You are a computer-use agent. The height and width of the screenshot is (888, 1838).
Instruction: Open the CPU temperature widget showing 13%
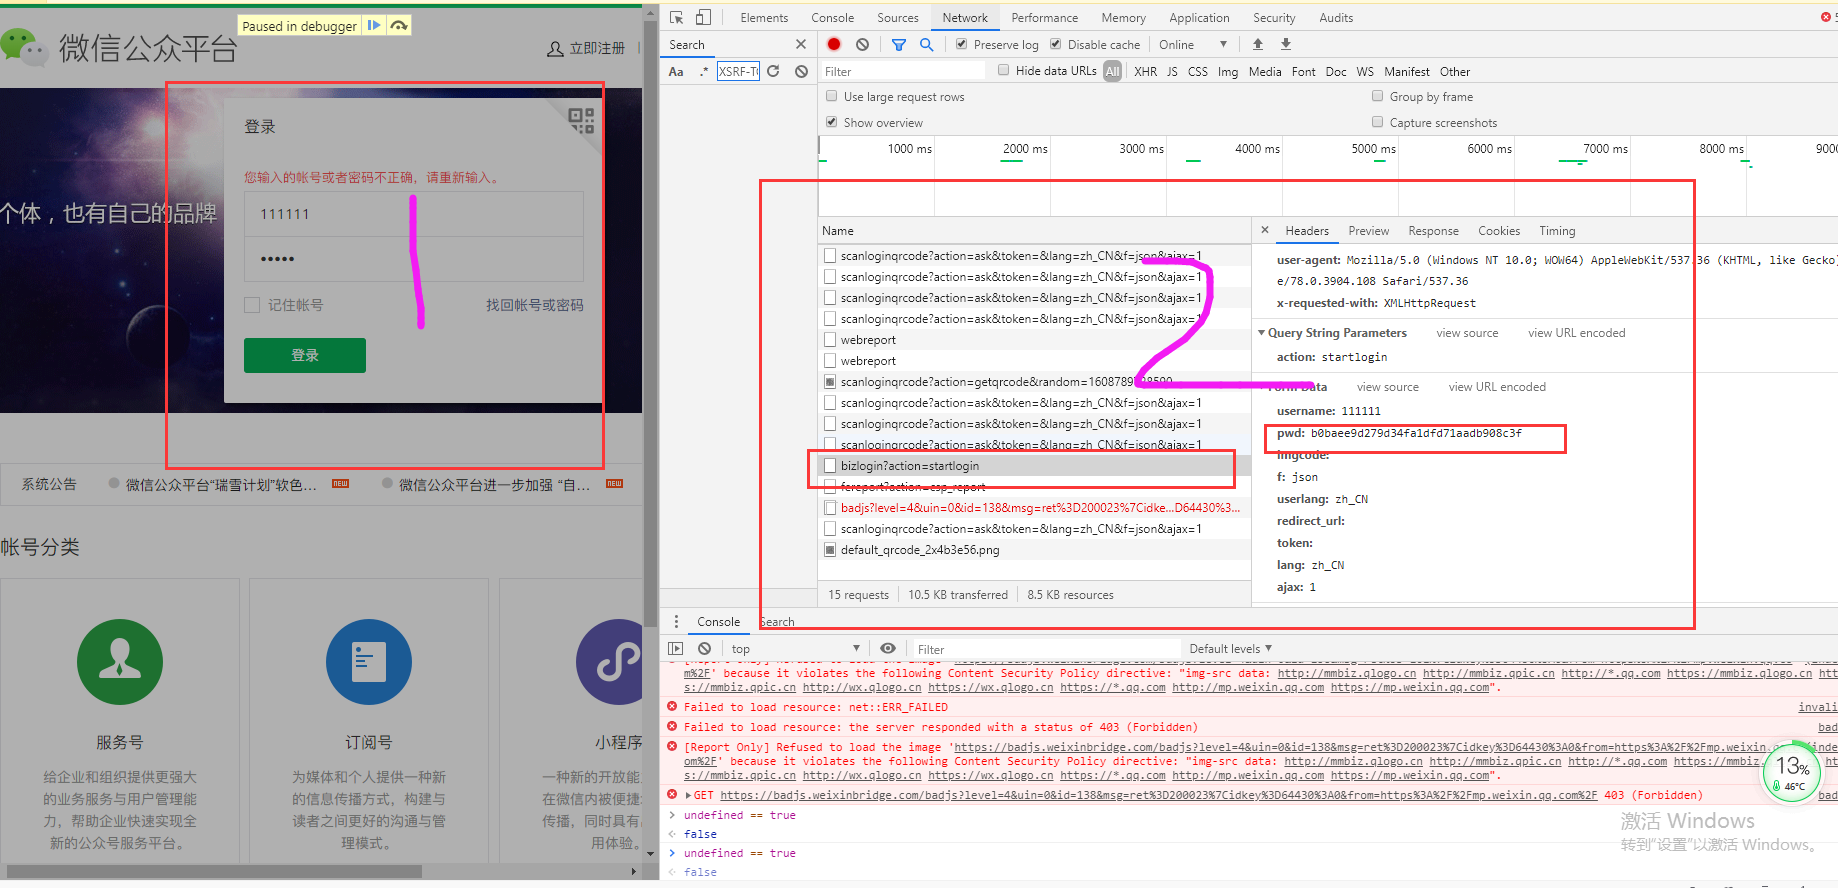pyautogui.click(x=1791, y=772)
